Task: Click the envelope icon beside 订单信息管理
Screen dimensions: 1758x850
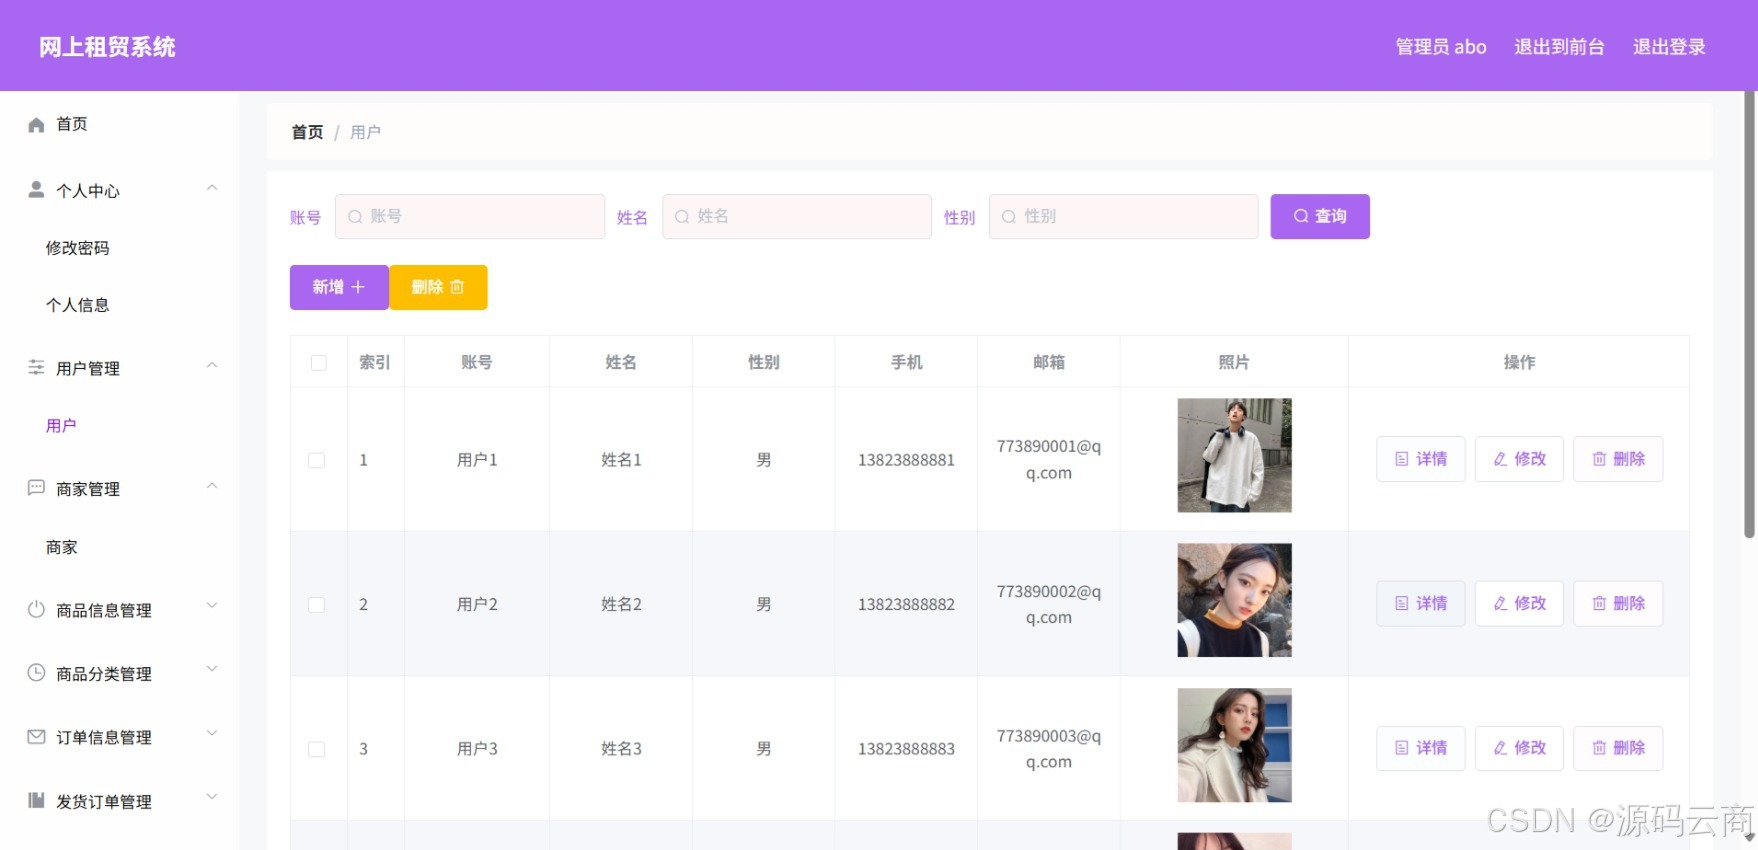Action: coord(36,737)
